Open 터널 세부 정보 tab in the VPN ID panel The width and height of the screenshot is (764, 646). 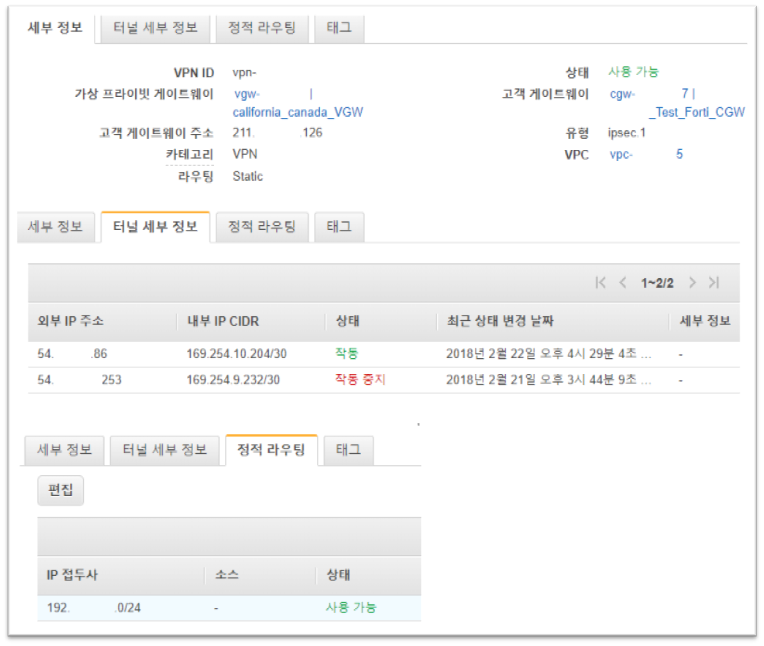coord(155,28)
